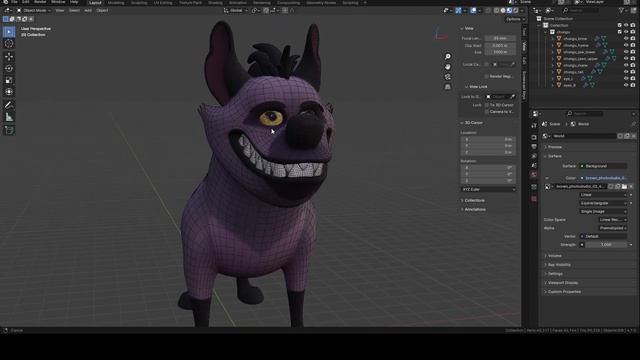Viewport: 640px width, 360px height.
Task: Open the Color Space dropdown
Action: (x=613, y=220)
